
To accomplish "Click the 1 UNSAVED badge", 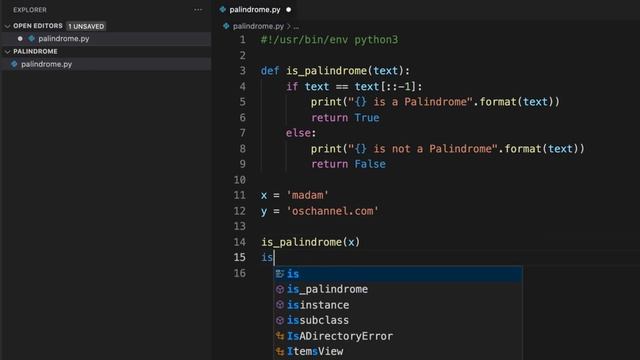I will pos(86,26).
